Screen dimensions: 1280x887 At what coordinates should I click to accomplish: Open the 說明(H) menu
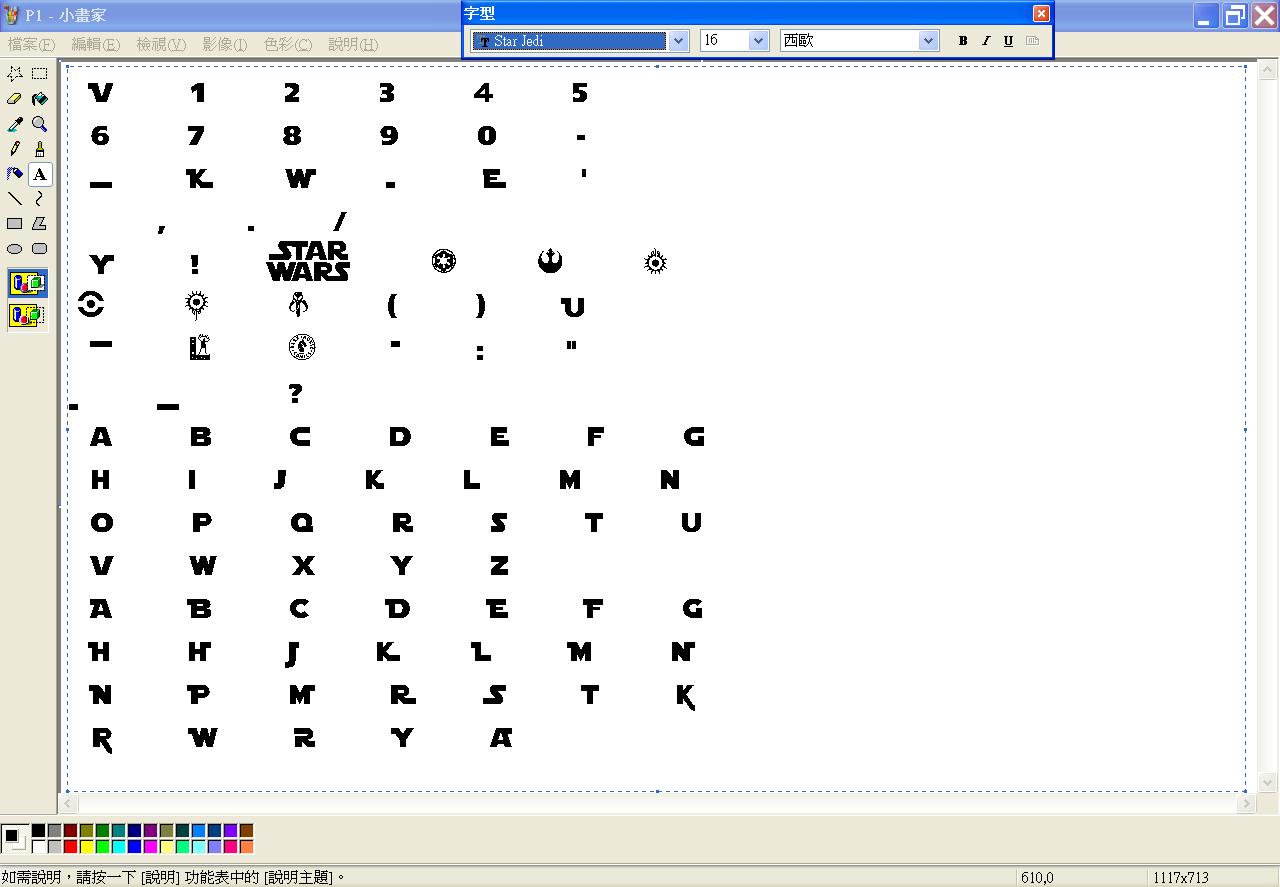point(353,45)
